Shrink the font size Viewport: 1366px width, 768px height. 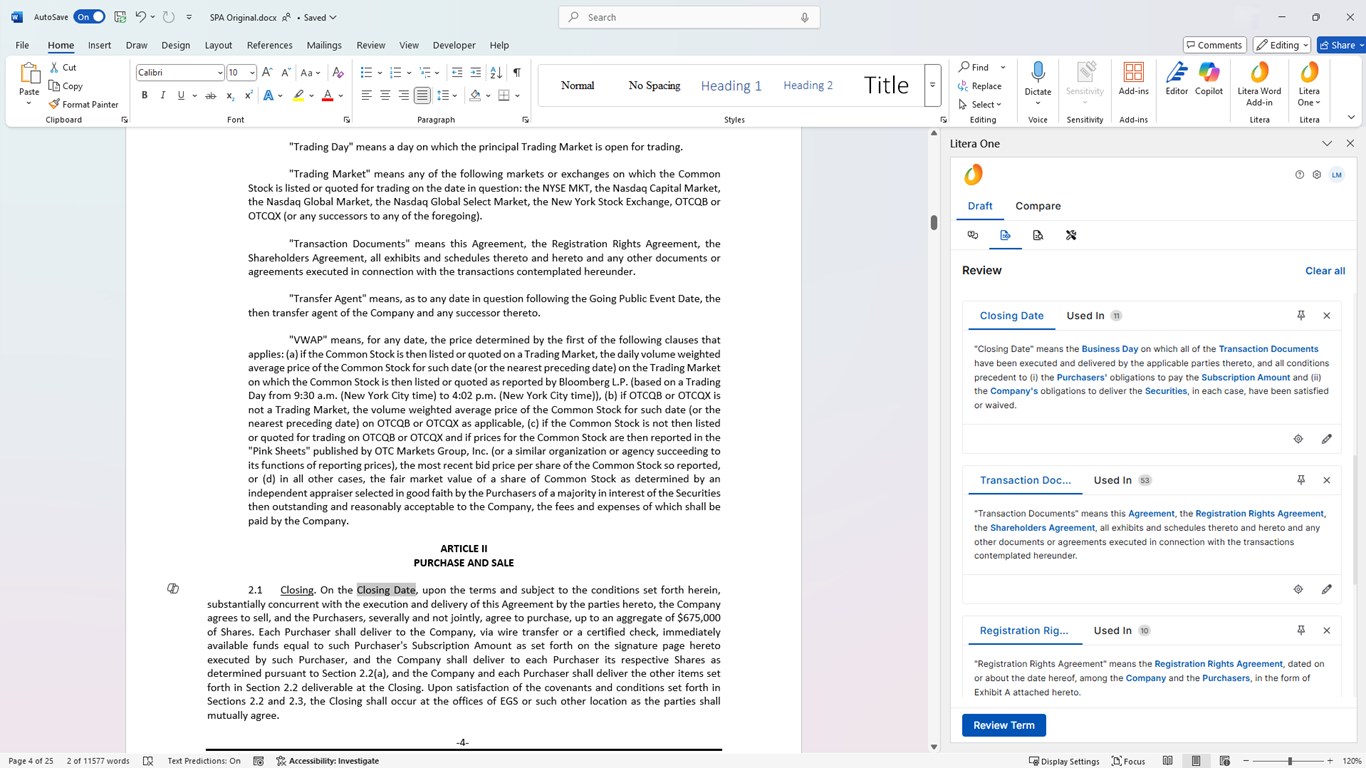(x=284, y=73)
